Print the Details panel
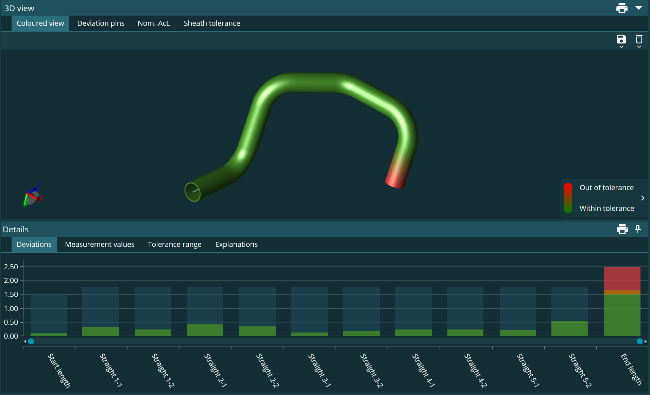This screenshot has width=650, height=395. coord(622,229)
